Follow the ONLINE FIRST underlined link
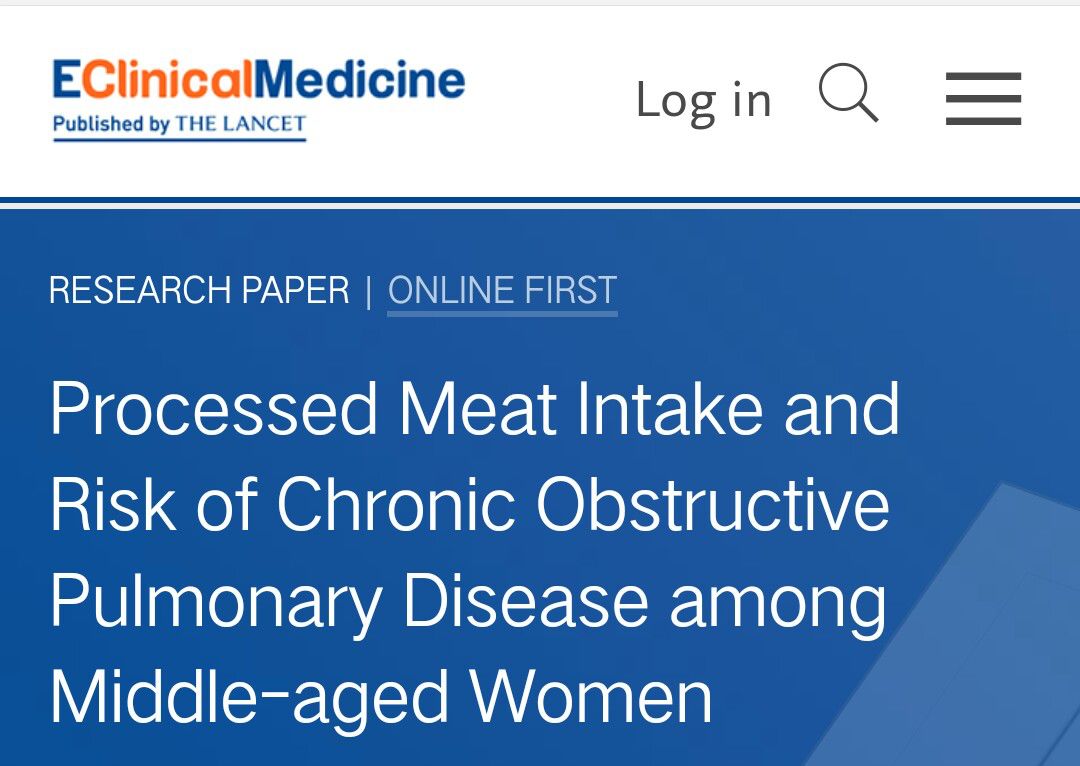The image size is (1080, 766). pyautogui.click(x=502, y=290)
